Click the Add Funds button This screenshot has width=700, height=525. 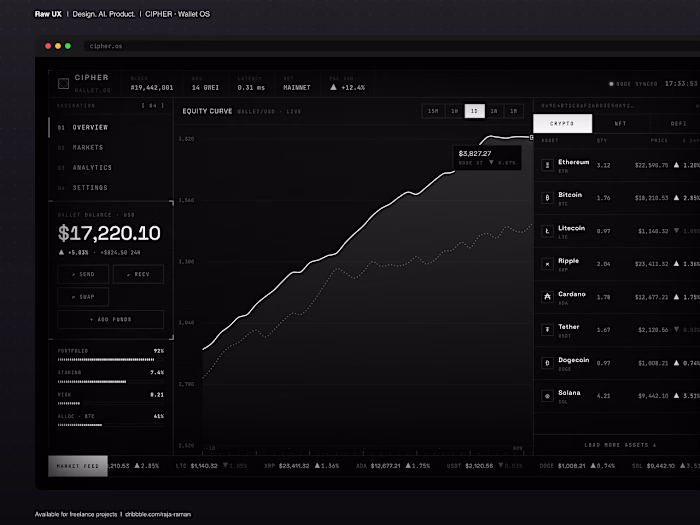[110, 319]
